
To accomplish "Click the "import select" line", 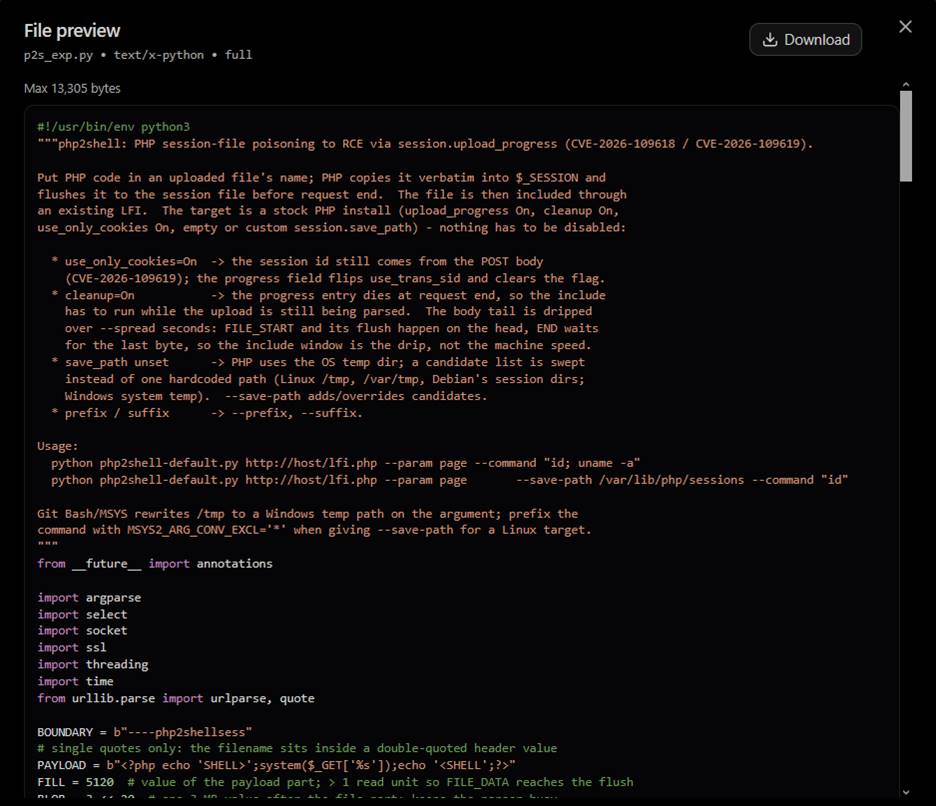I will pos(82,614).
